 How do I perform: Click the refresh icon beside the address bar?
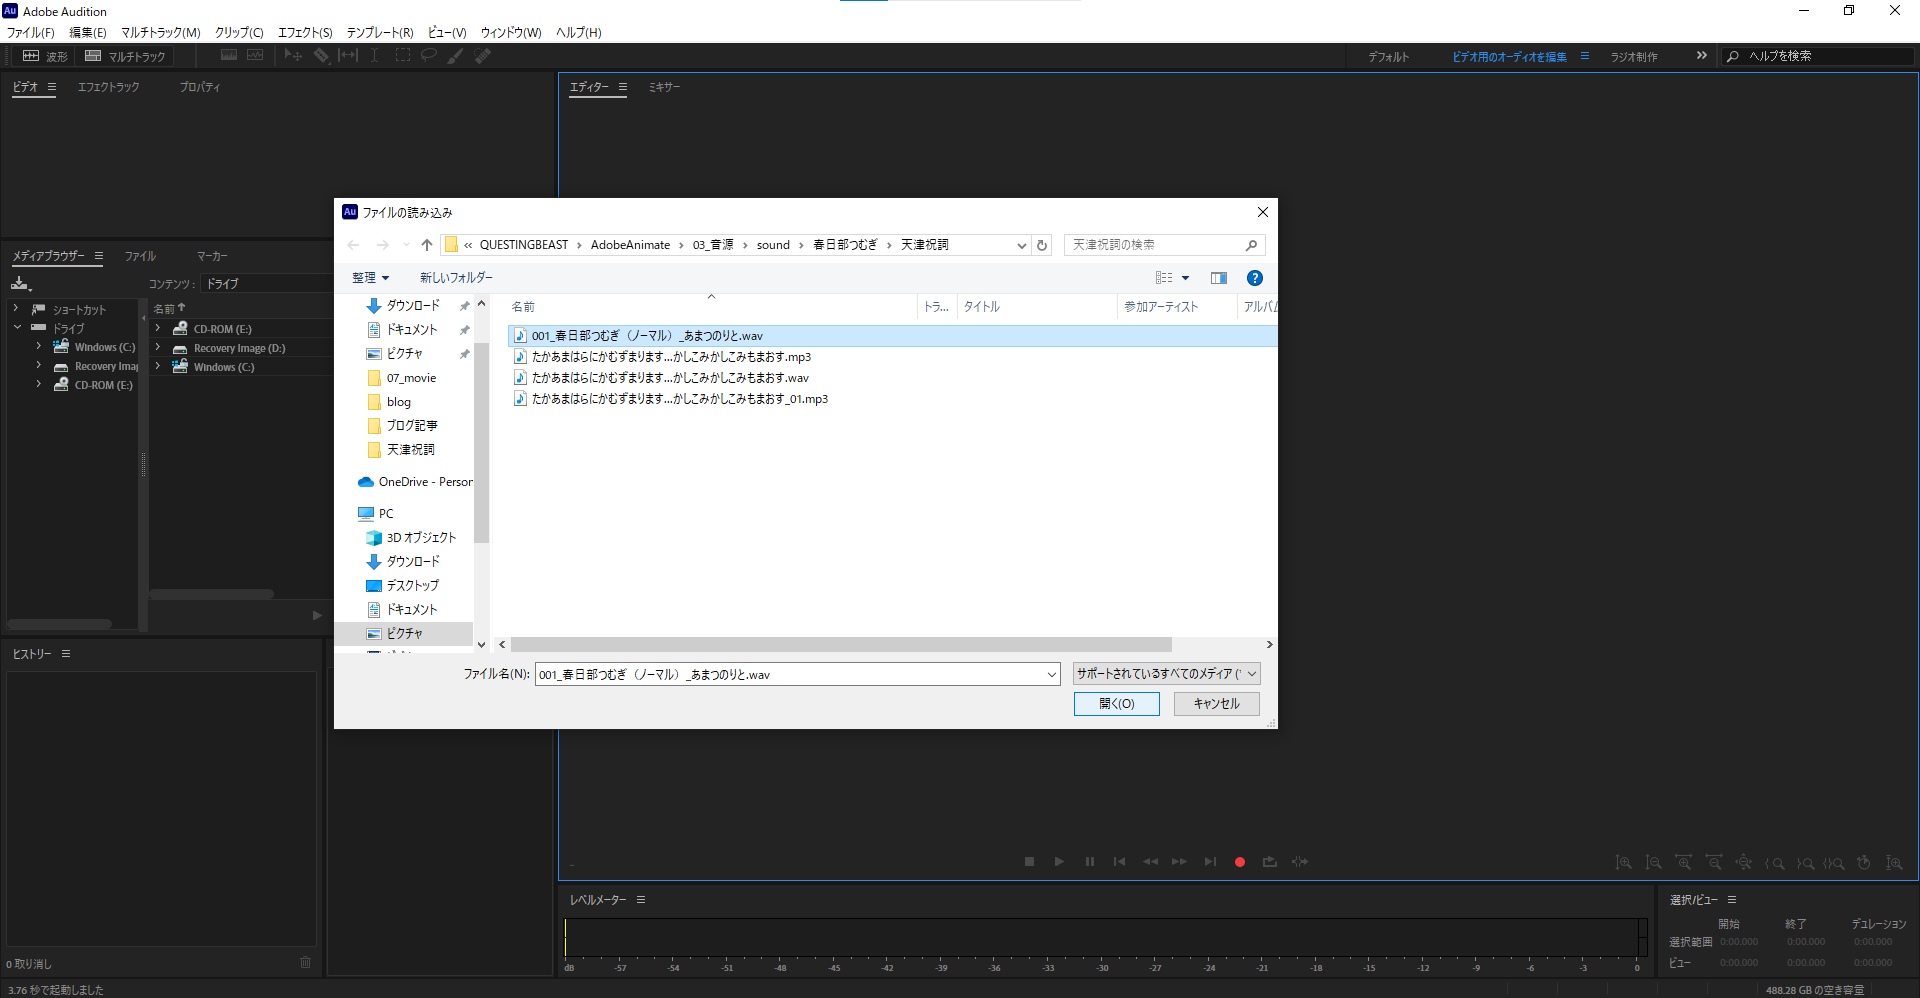tap(1042, 245)
